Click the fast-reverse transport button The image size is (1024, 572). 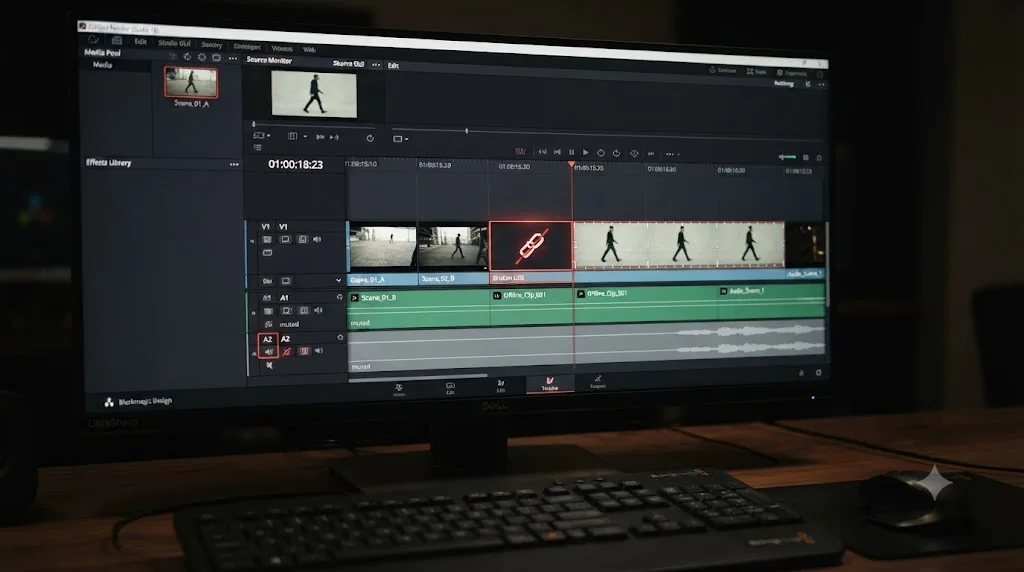pos(542,151)
